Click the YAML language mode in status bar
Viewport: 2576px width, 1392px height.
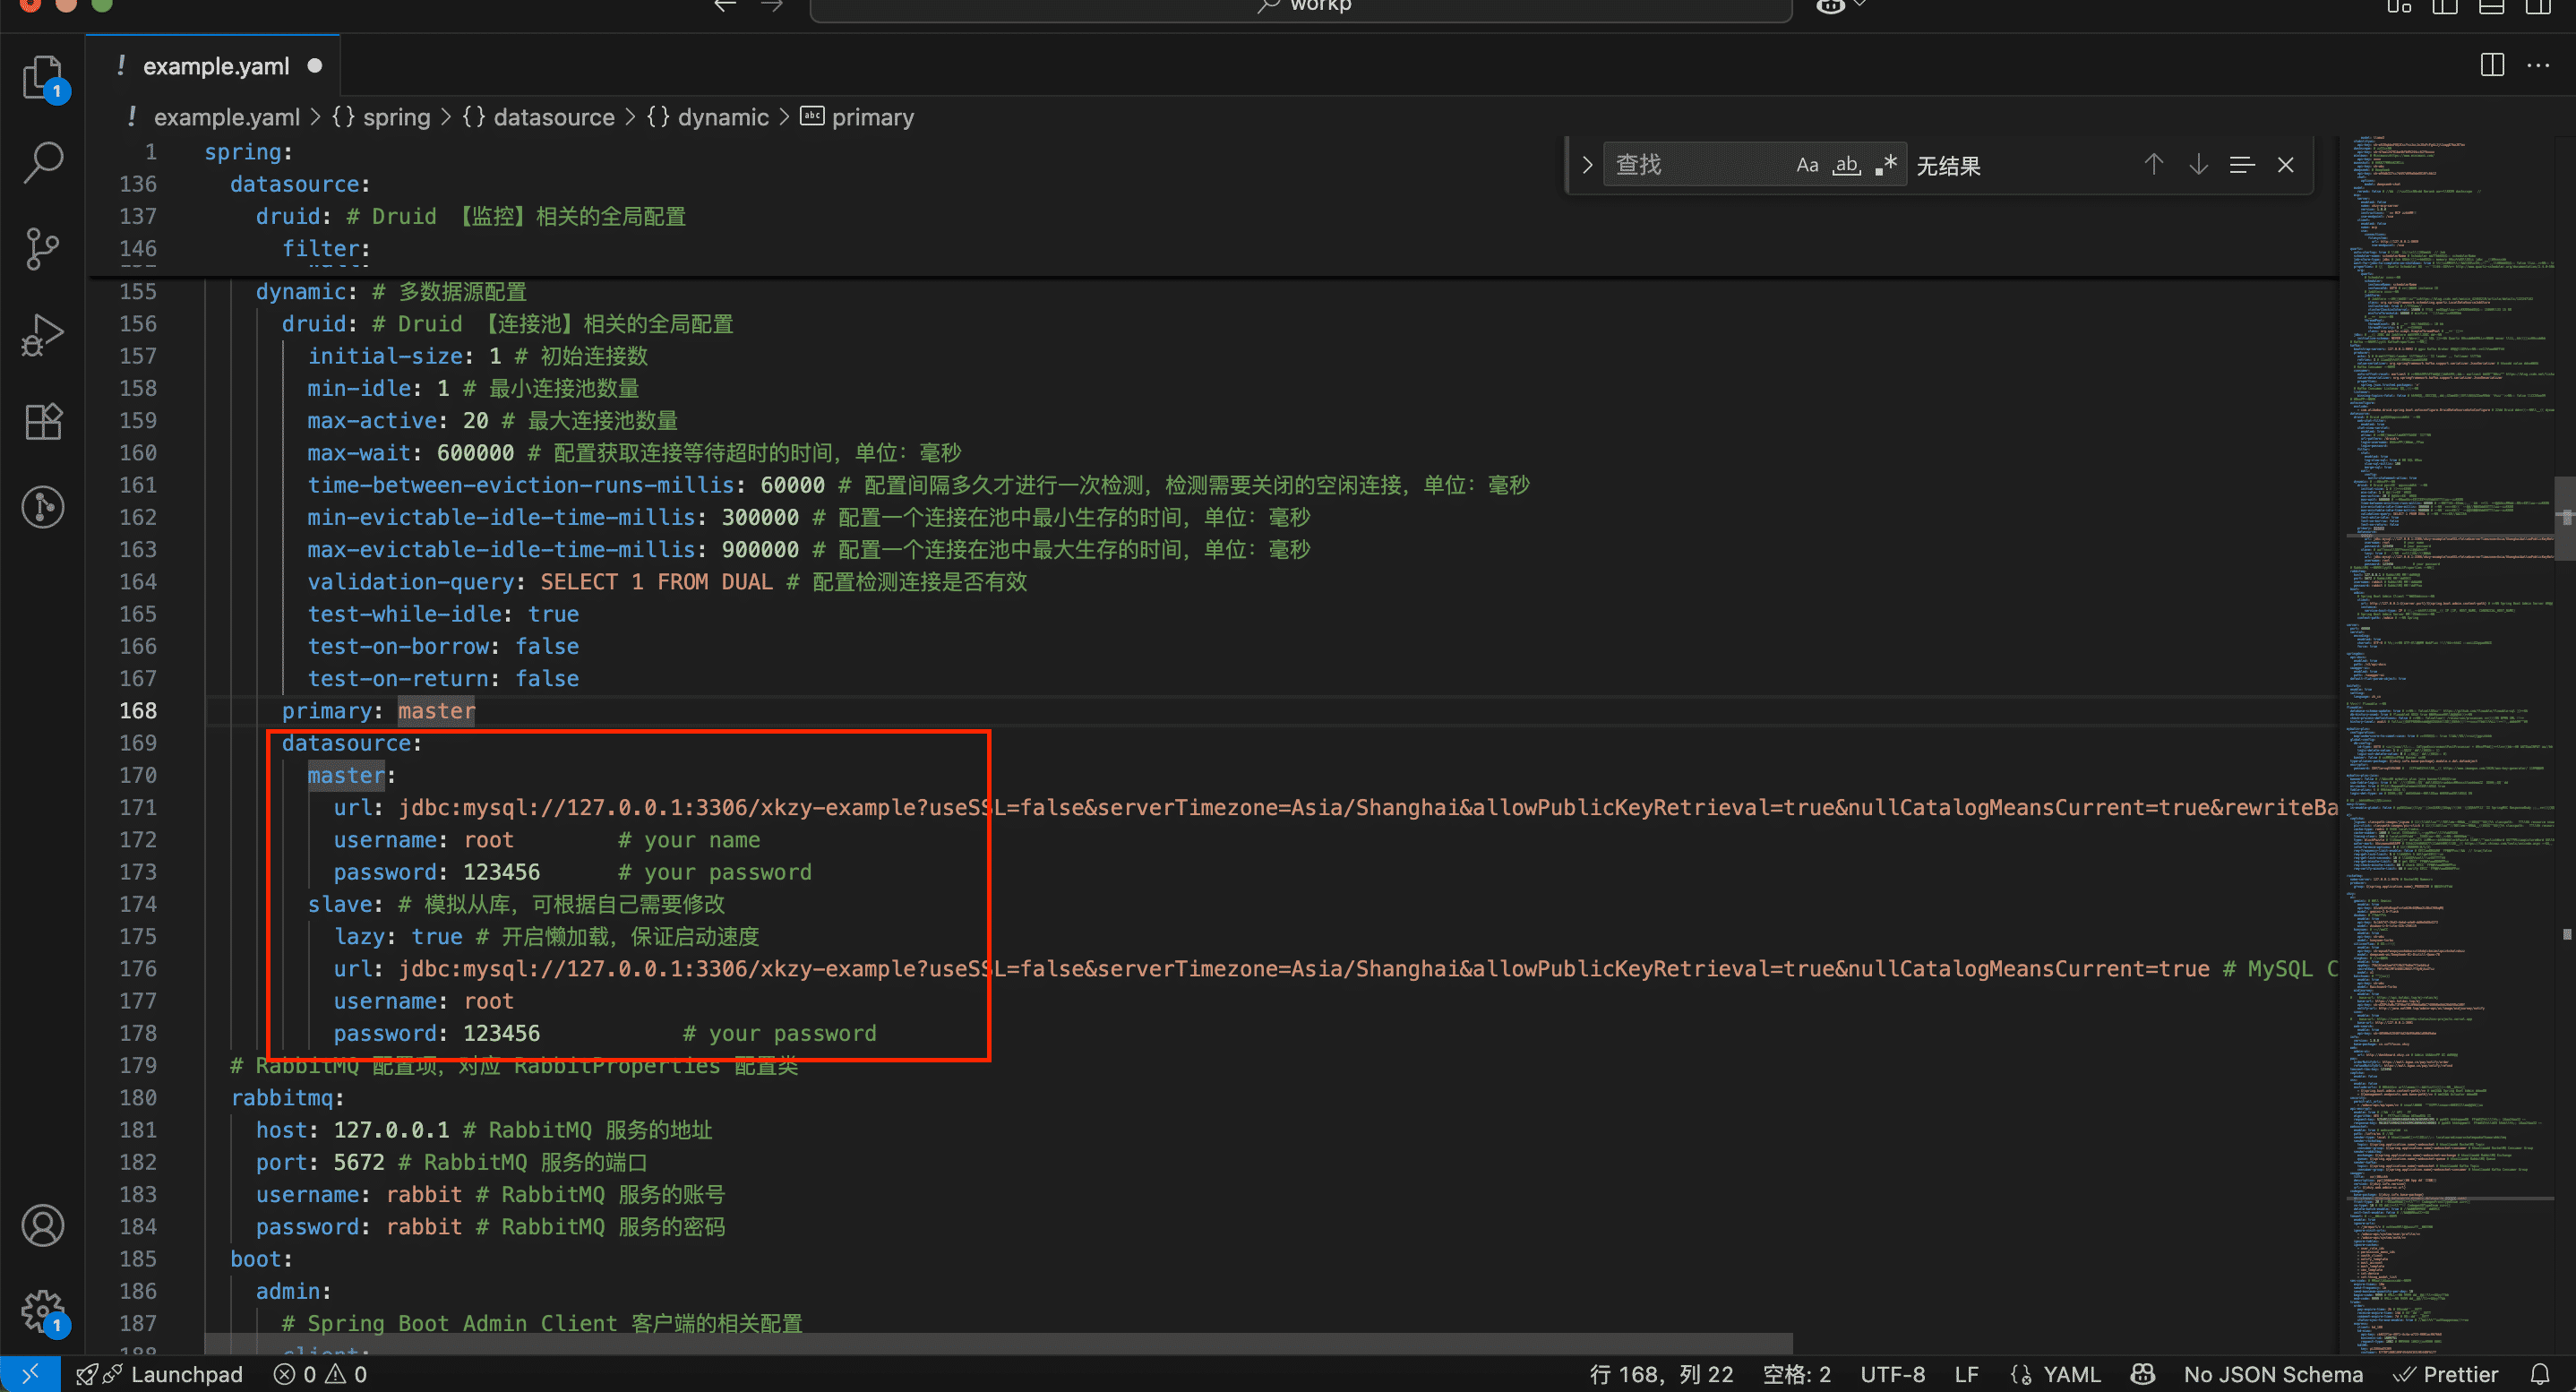pyautogui.click(x=2071, y=1374)
